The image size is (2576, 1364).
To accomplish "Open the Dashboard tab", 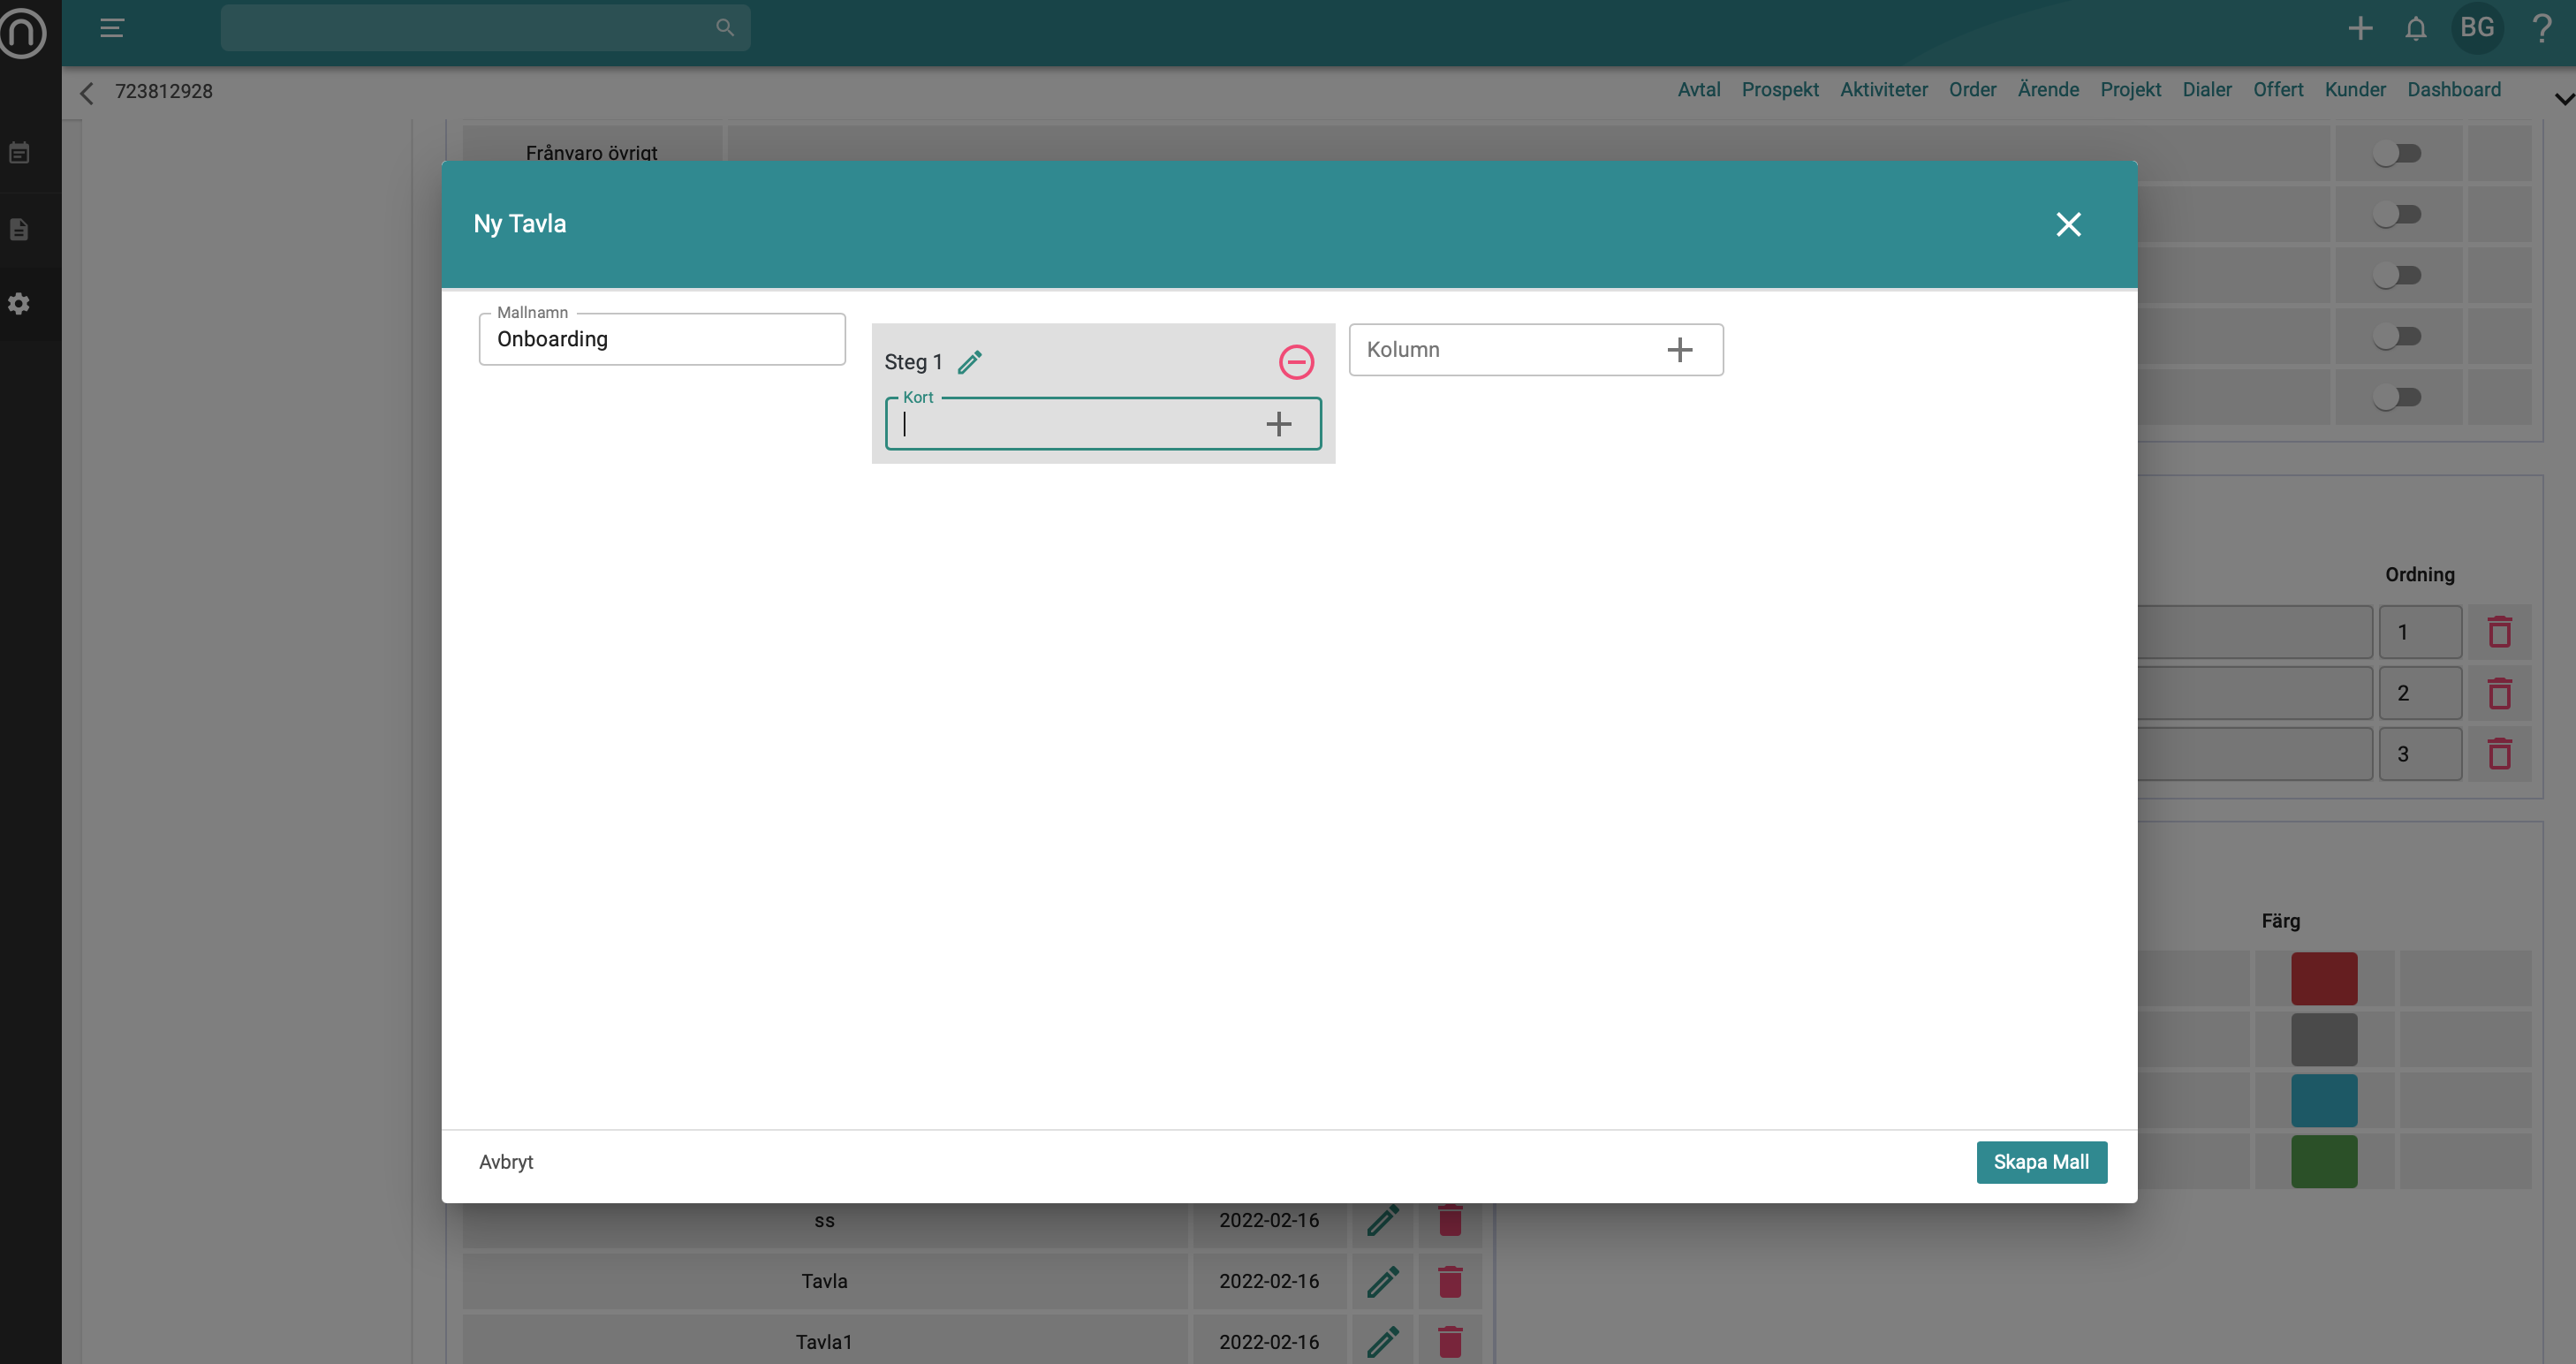I will [x=2453, y=90].
